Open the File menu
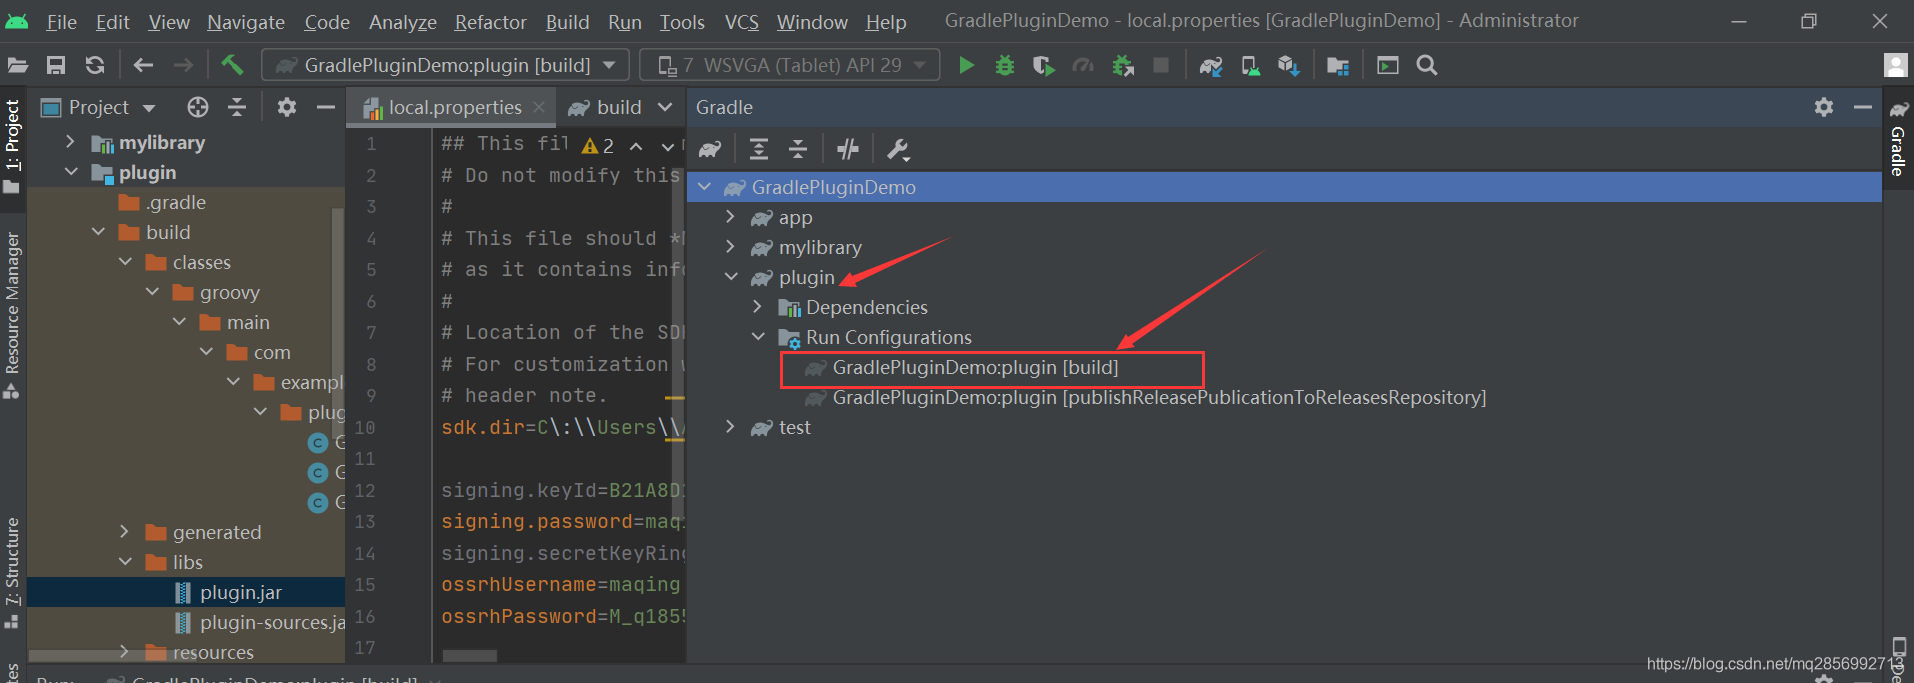Viewport: 1914px width, 683px height. (61, 22)
